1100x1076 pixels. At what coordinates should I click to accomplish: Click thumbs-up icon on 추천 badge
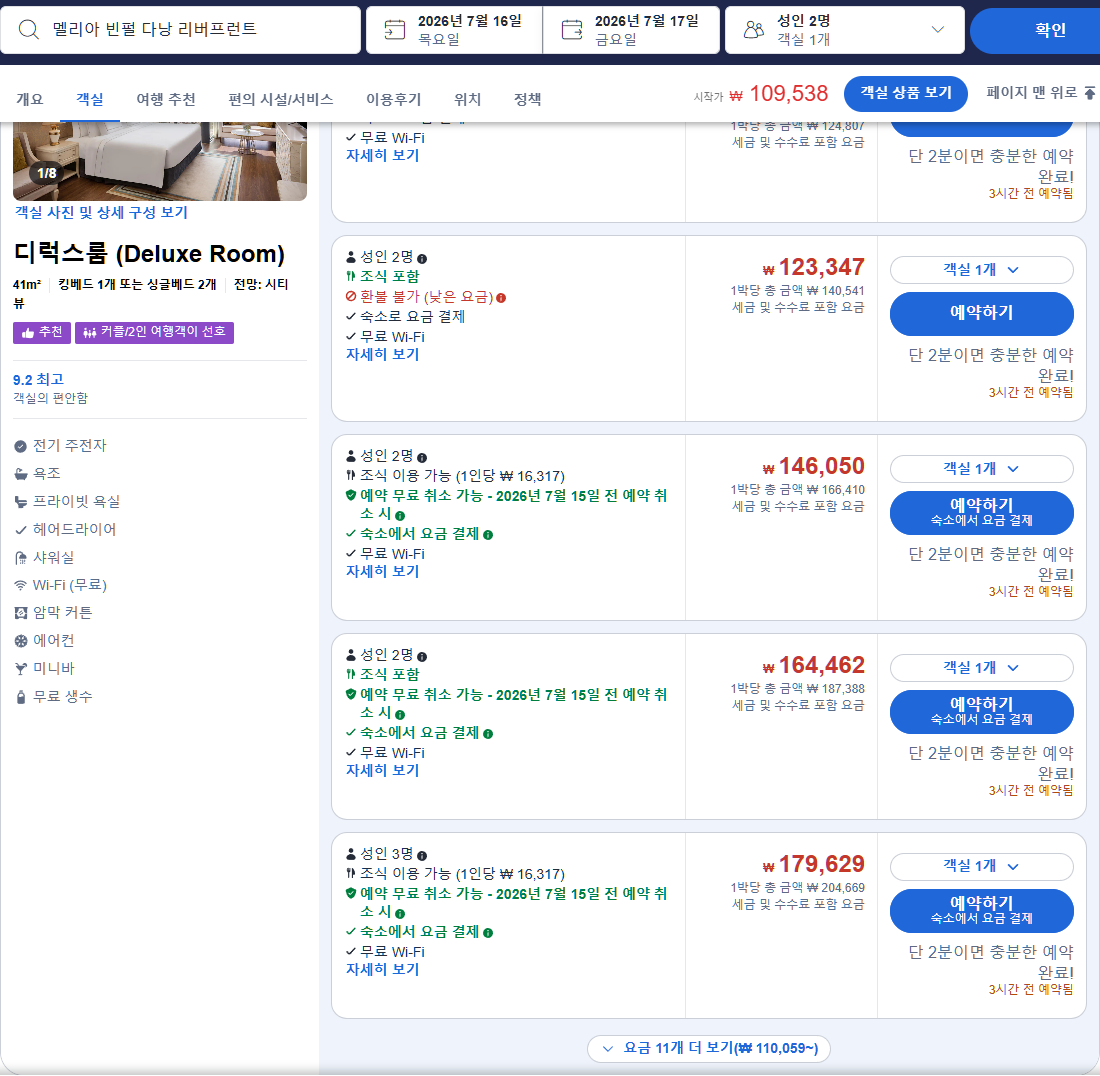[x=28, y=332]
